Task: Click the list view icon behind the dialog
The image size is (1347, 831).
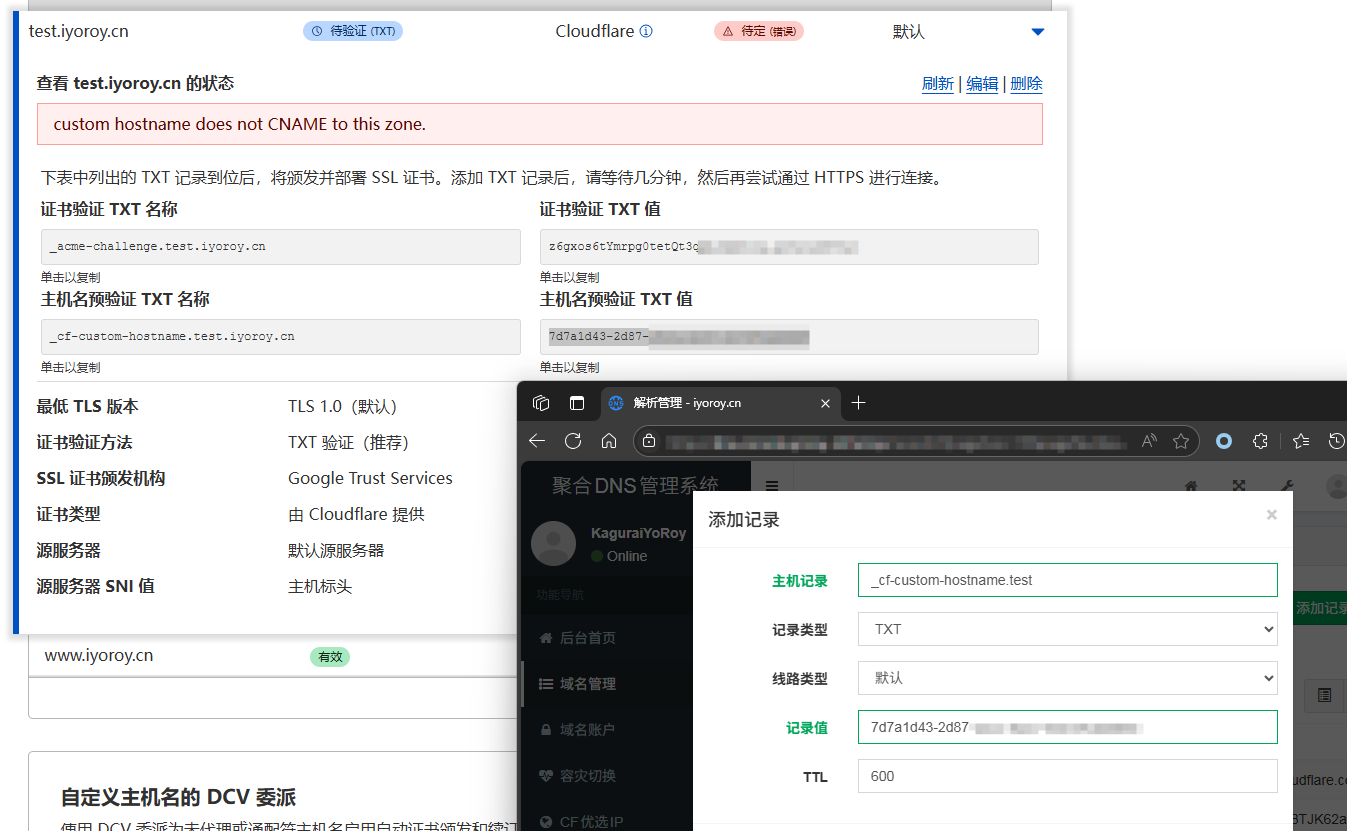Action: 1324,694
